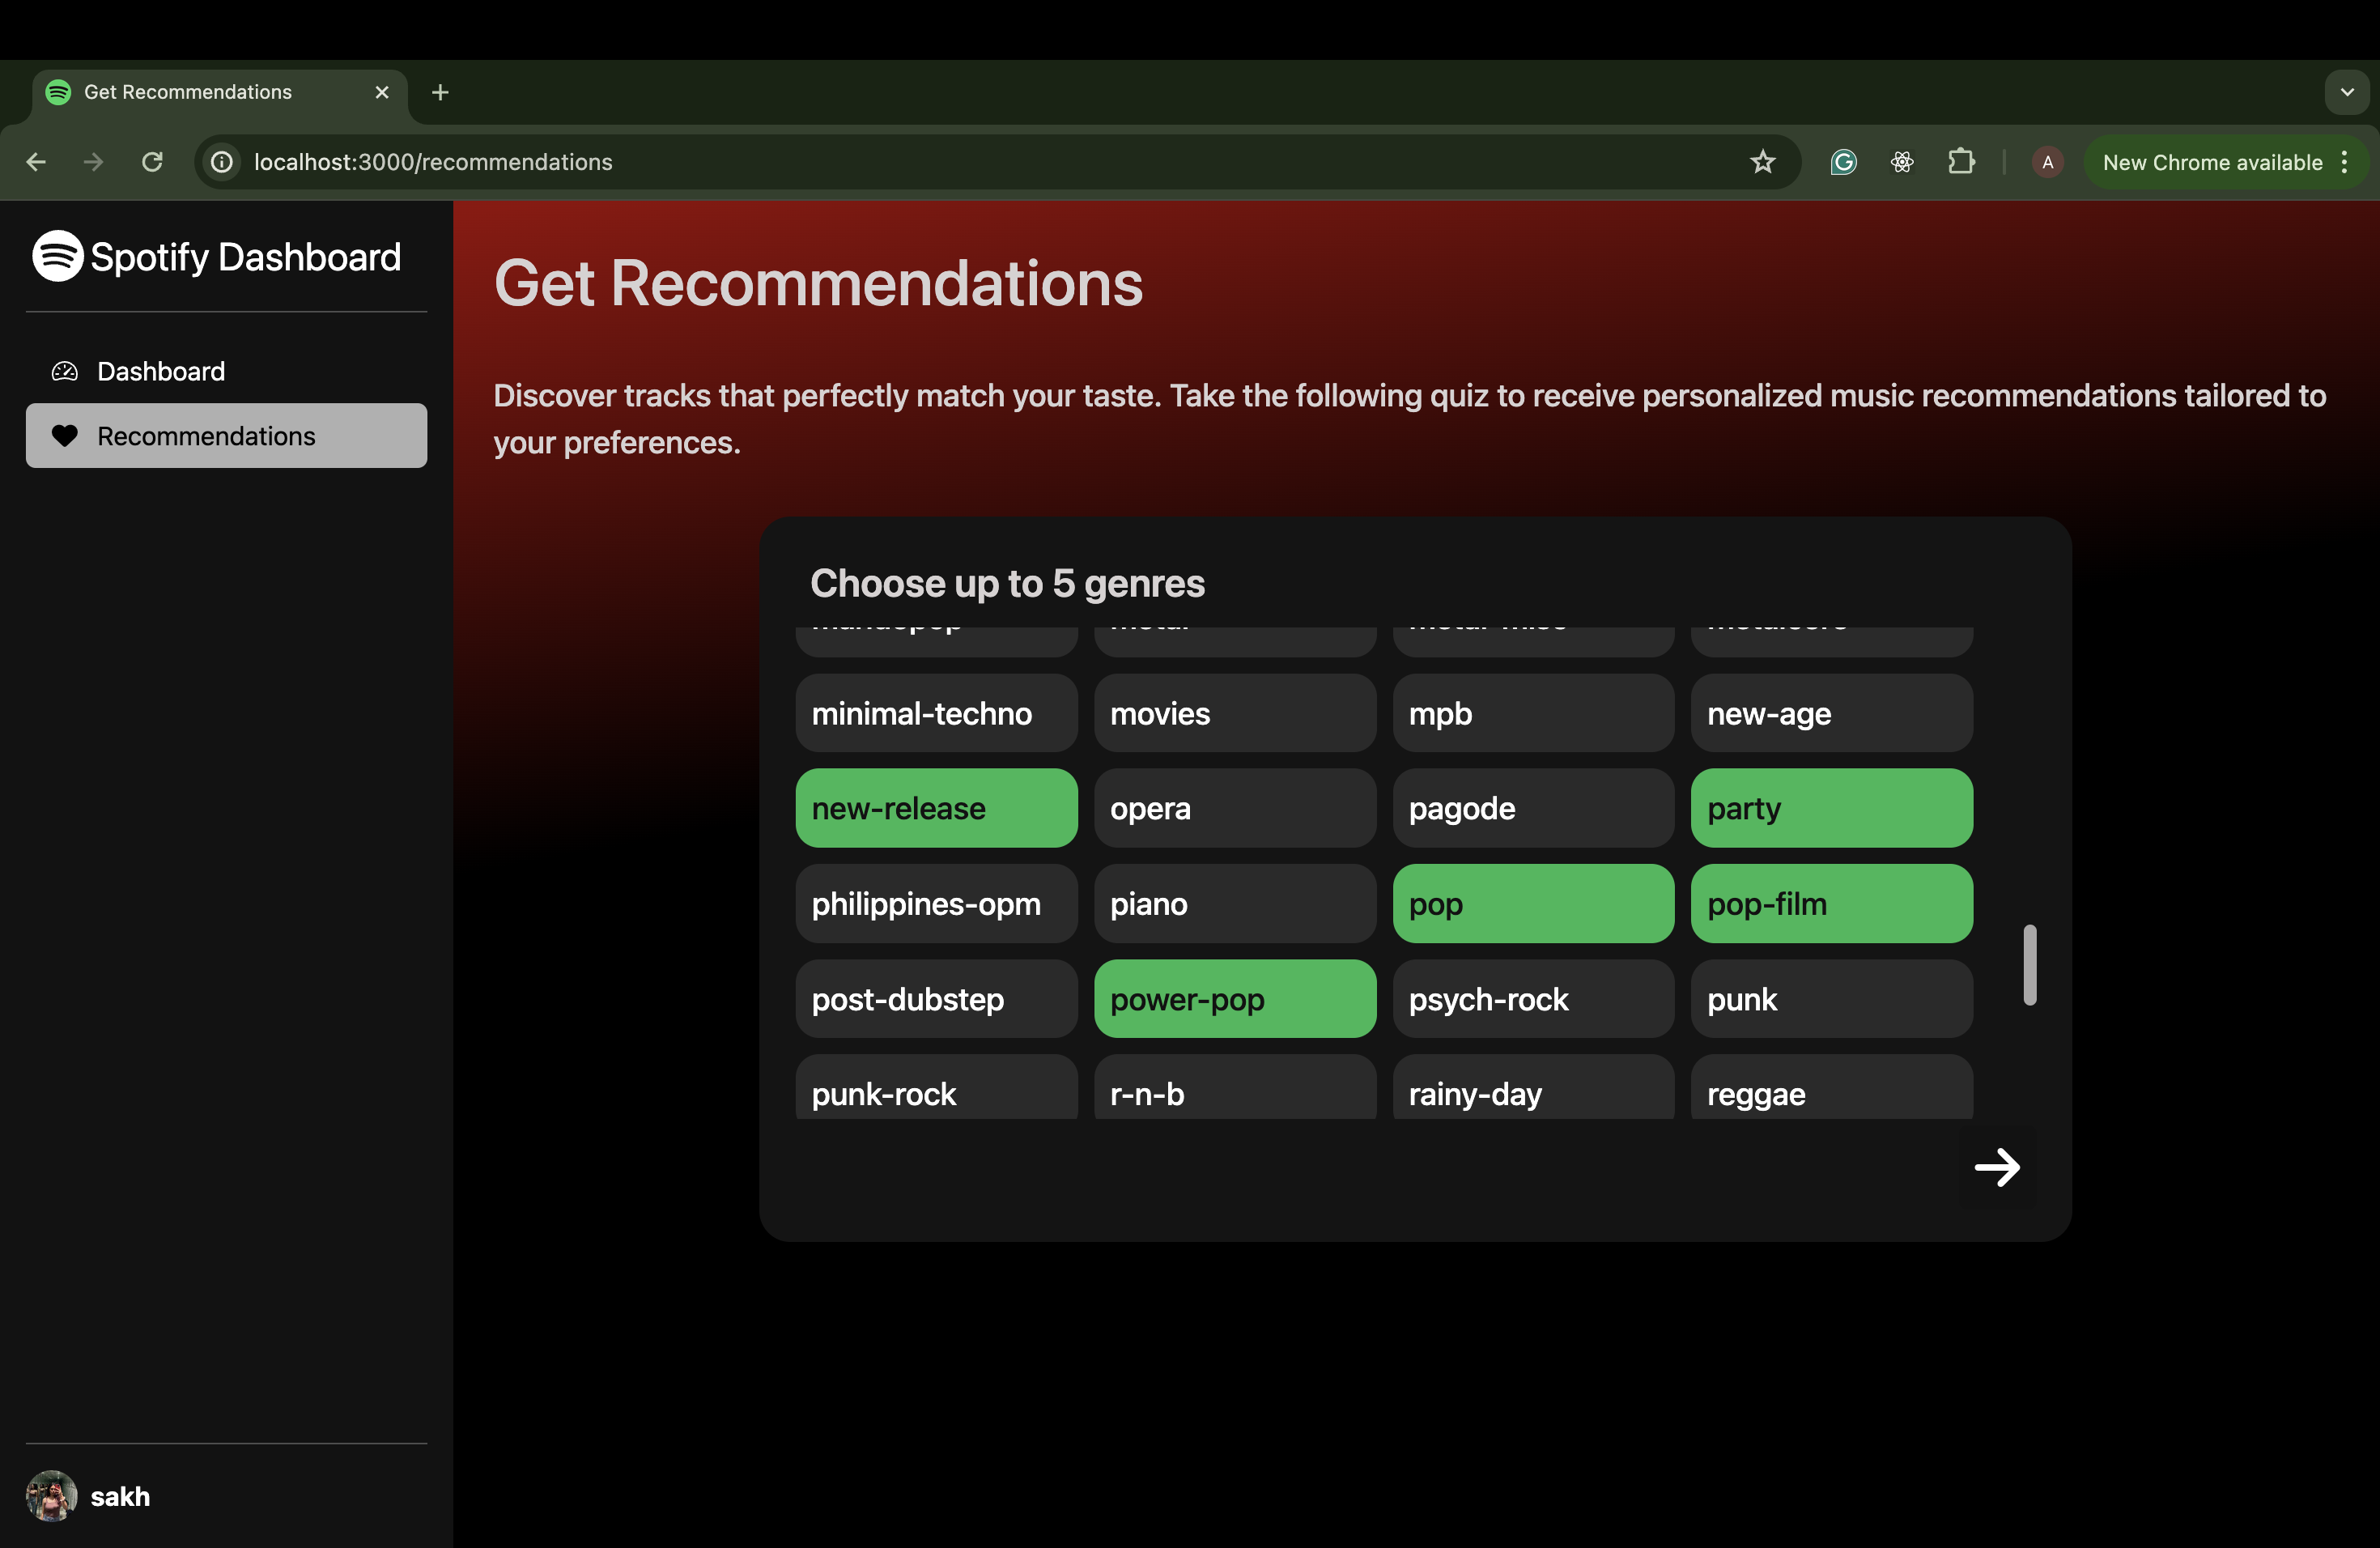The height and width of the screenshot is (1548, 2380).
Task: Reload the recommendations page
Action: click(152, 162)
